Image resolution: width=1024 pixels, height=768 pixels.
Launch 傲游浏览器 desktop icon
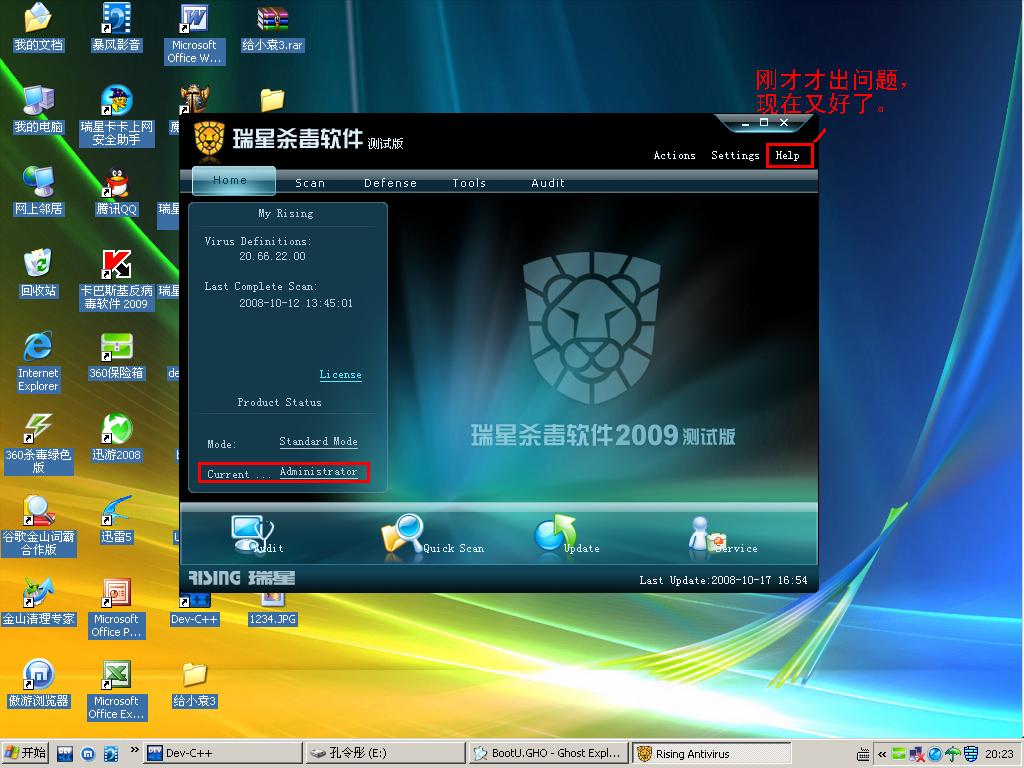pyautogui.click(x=38, y=683)
